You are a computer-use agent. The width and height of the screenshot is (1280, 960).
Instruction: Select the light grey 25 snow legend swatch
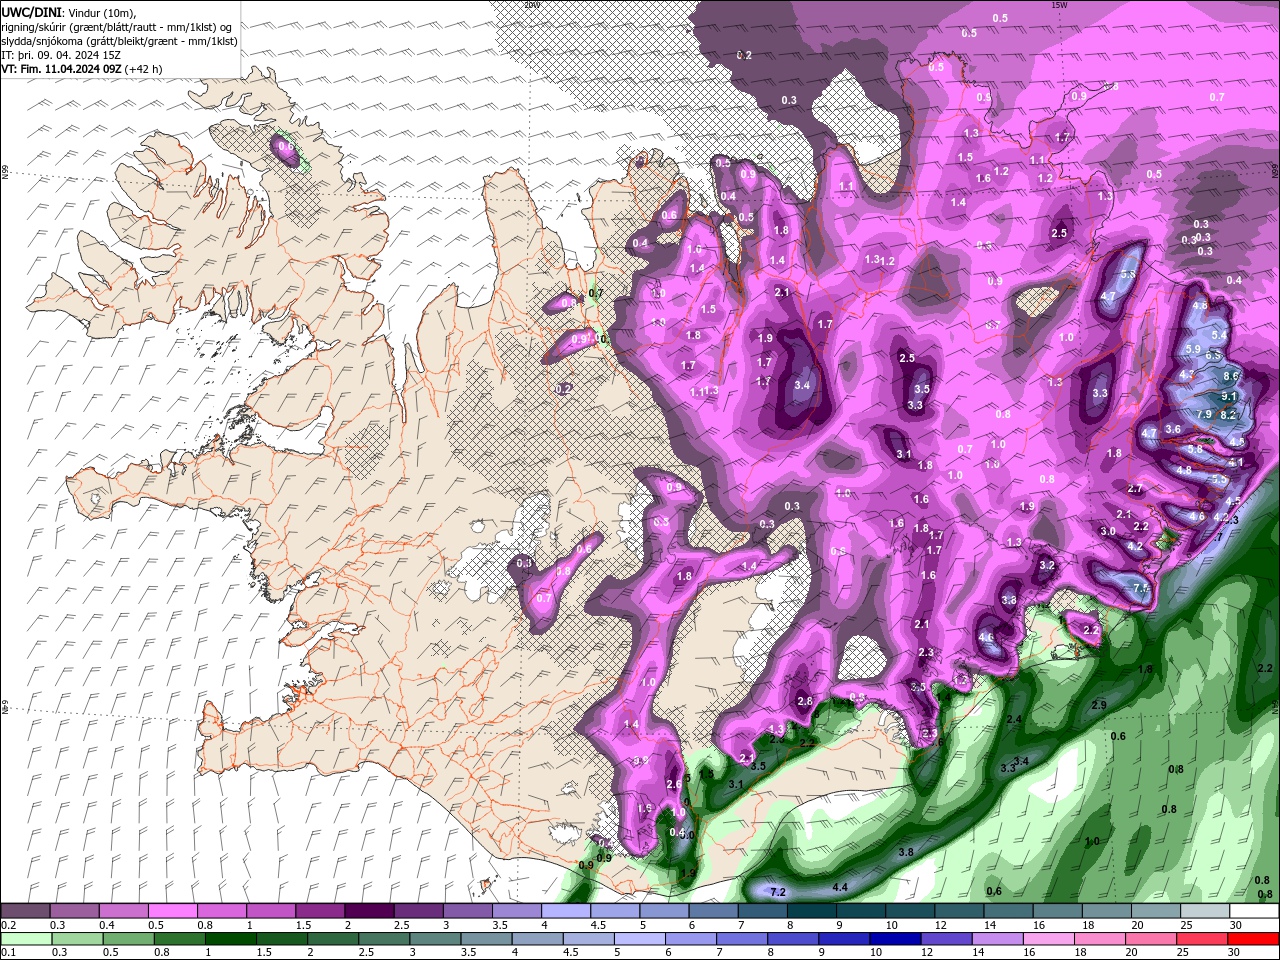1204,911
